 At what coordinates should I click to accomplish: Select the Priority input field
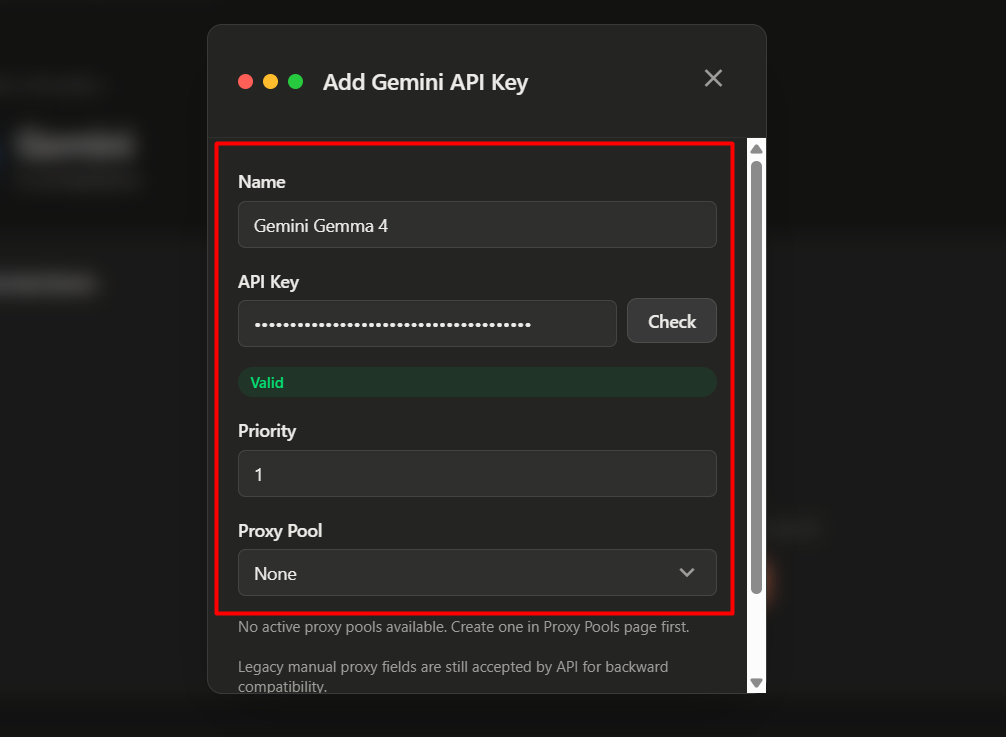pos(477,474)
